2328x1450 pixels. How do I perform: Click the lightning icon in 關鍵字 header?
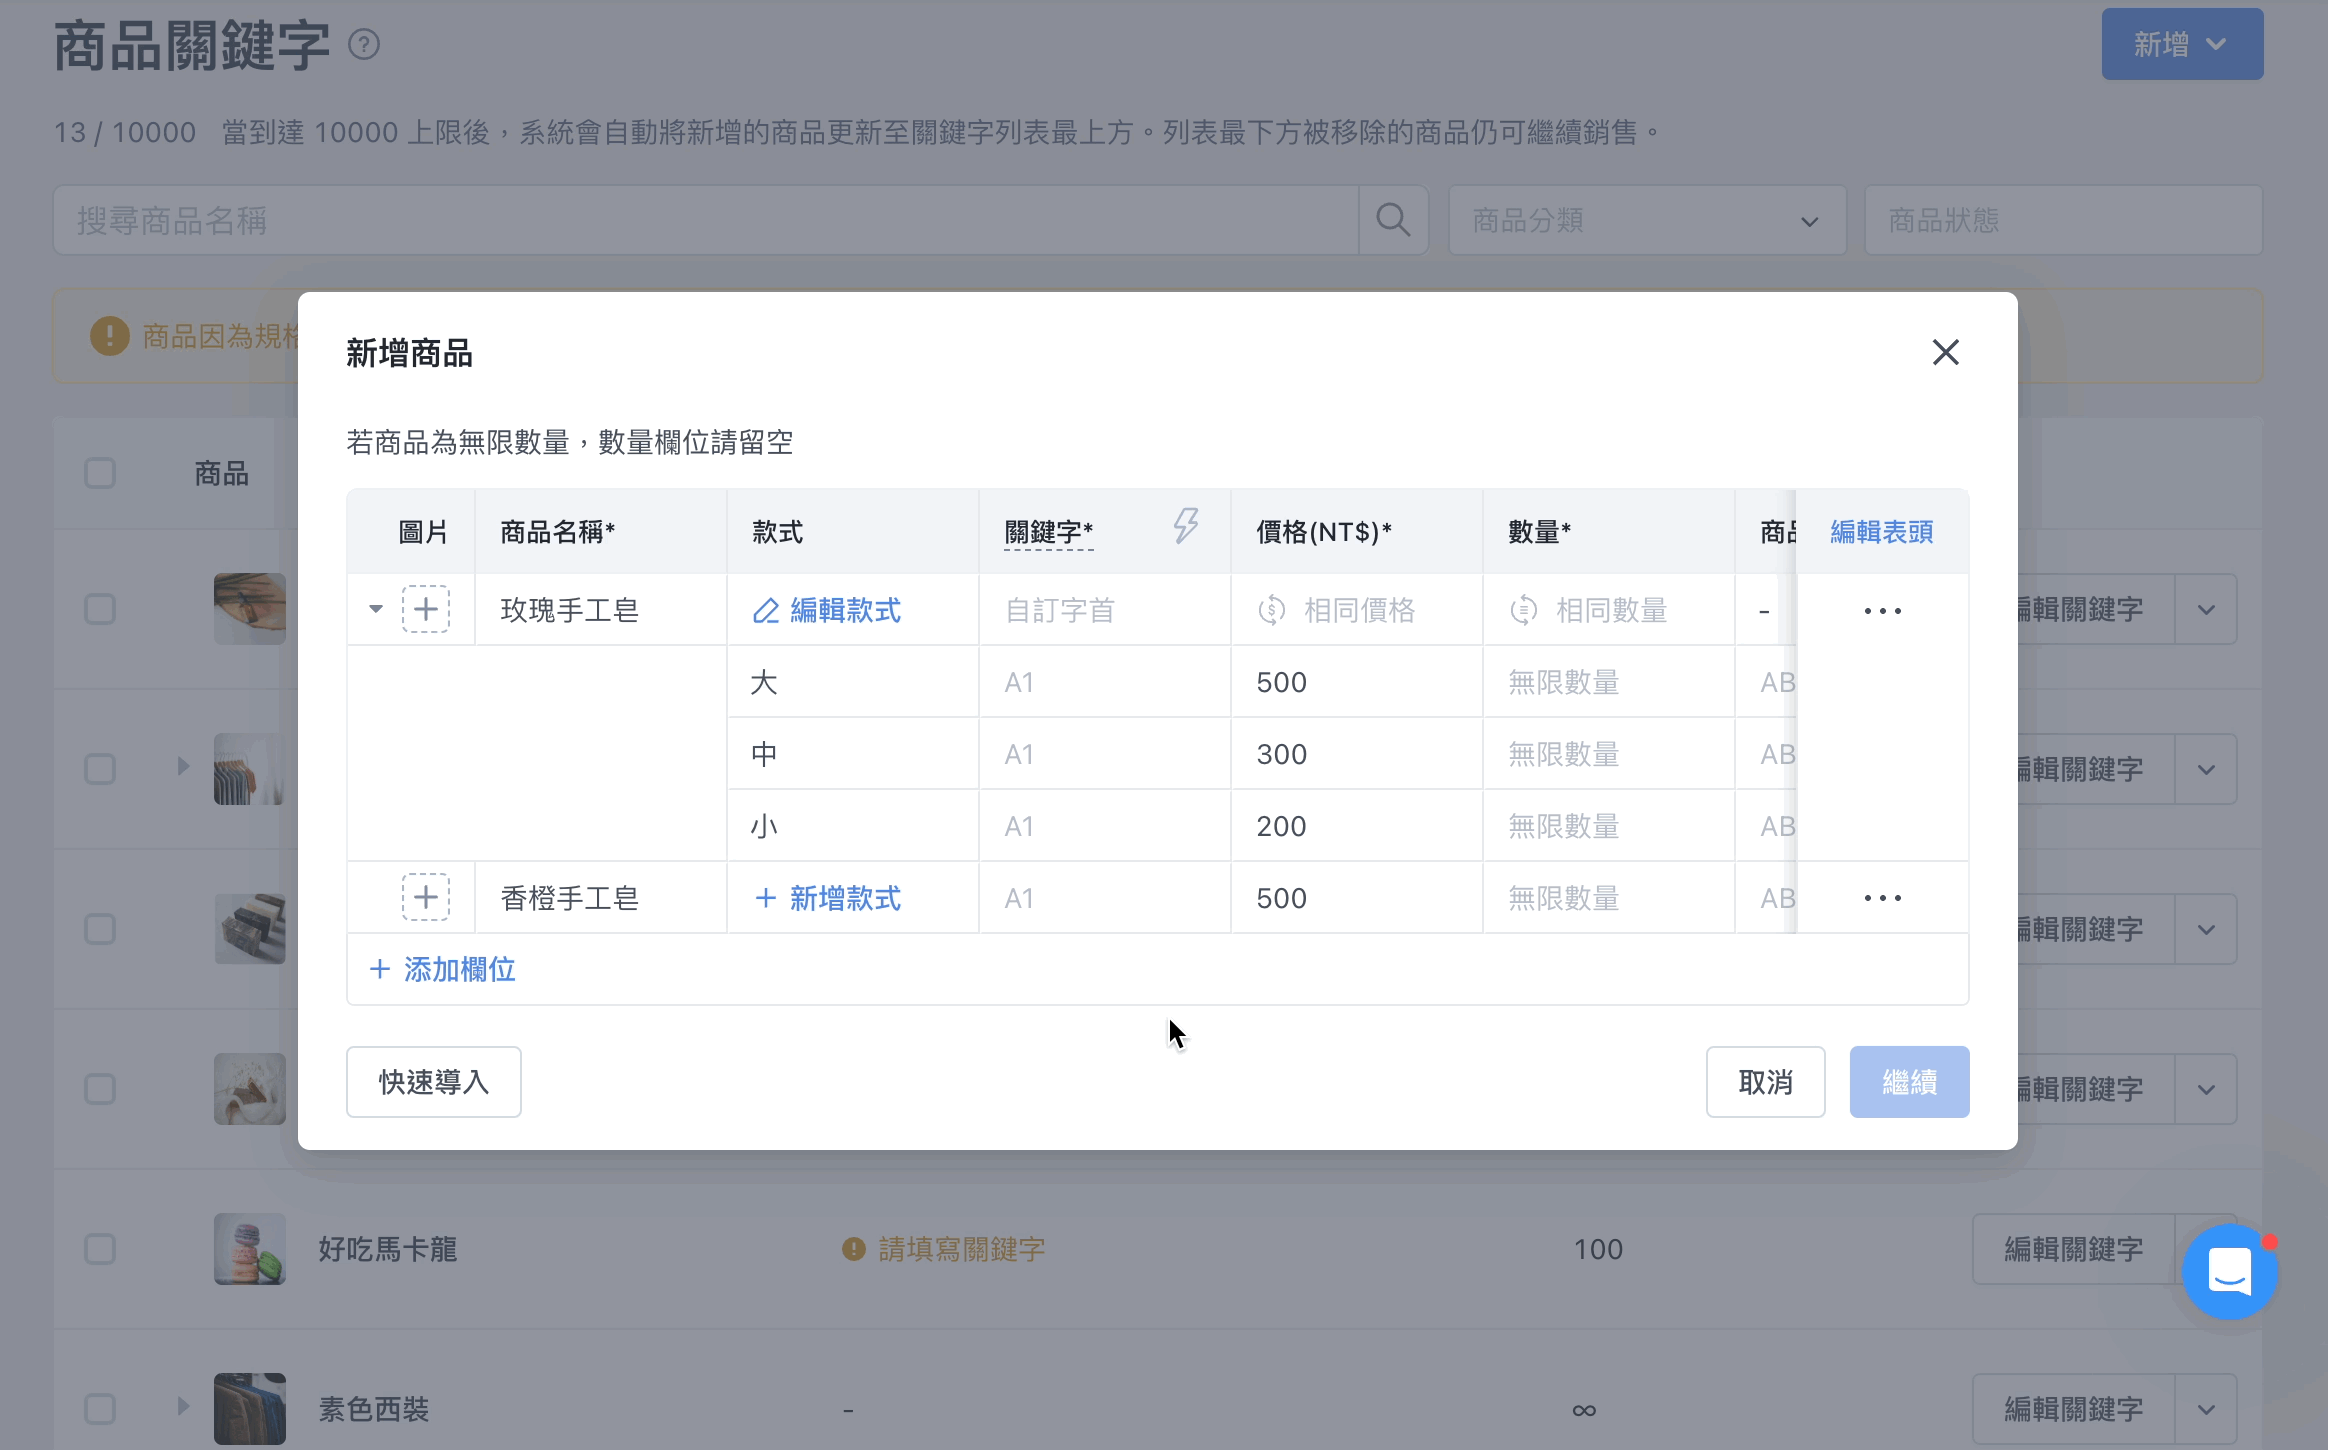pyautogui.click(x=1186, y=525)
